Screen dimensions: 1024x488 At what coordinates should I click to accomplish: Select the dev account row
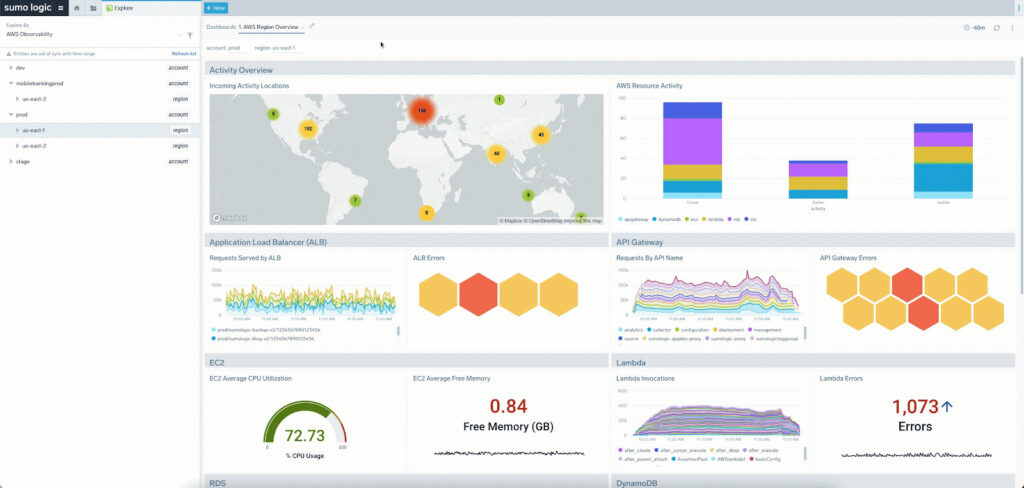pos(100,68)
